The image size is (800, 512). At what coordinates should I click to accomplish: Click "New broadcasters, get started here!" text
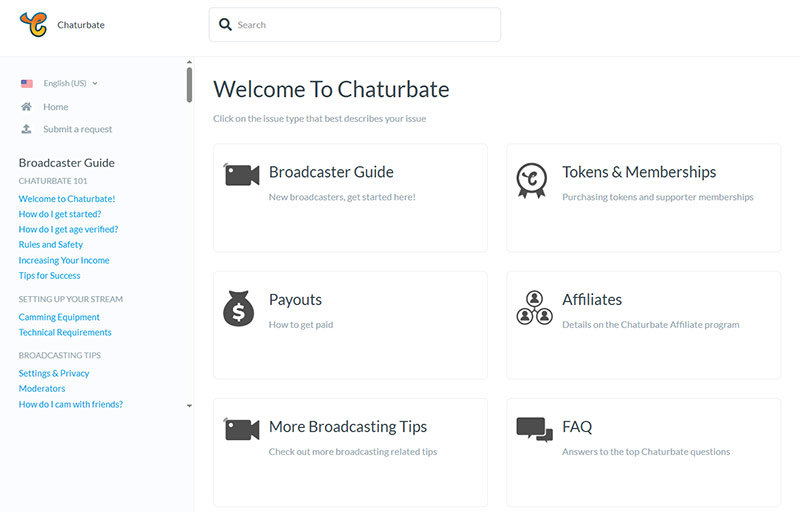coord(342,197)
